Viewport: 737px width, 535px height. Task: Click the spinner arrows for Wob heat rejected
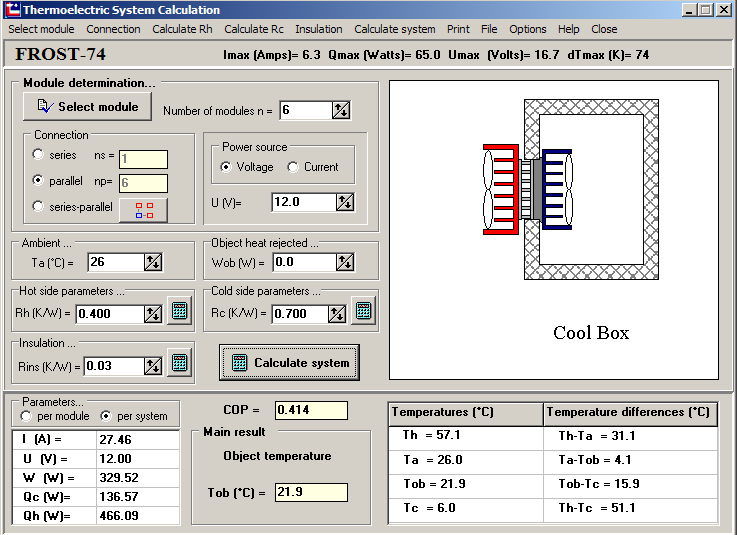[345, 263]
